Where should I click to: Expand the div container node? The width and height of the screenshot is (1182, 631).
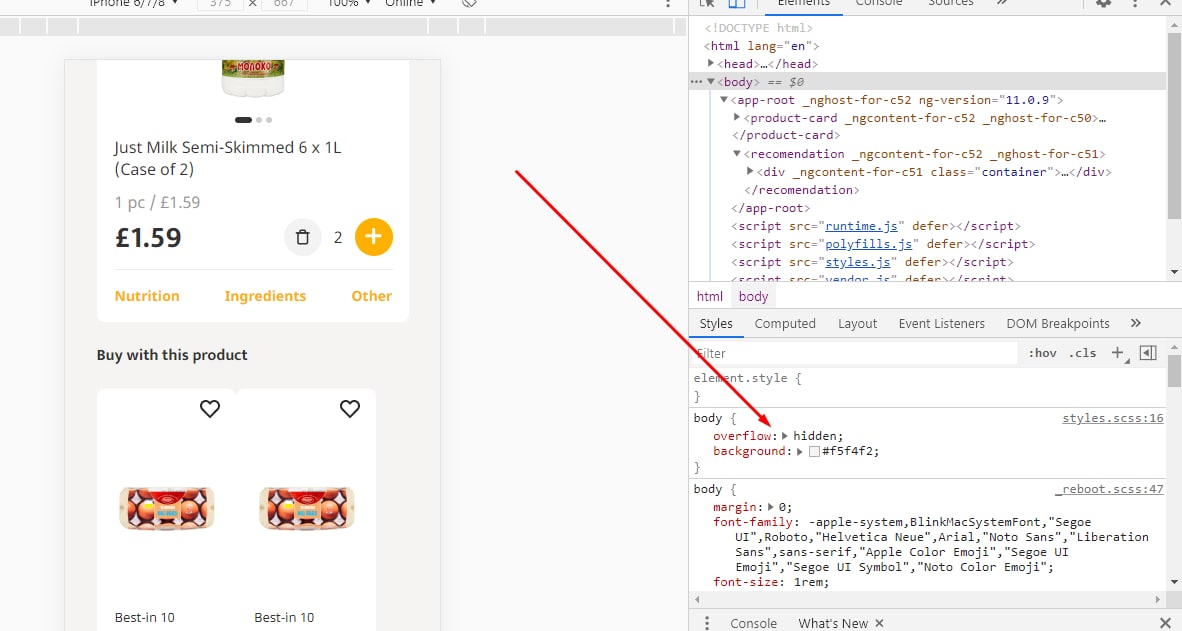point(750,172)
